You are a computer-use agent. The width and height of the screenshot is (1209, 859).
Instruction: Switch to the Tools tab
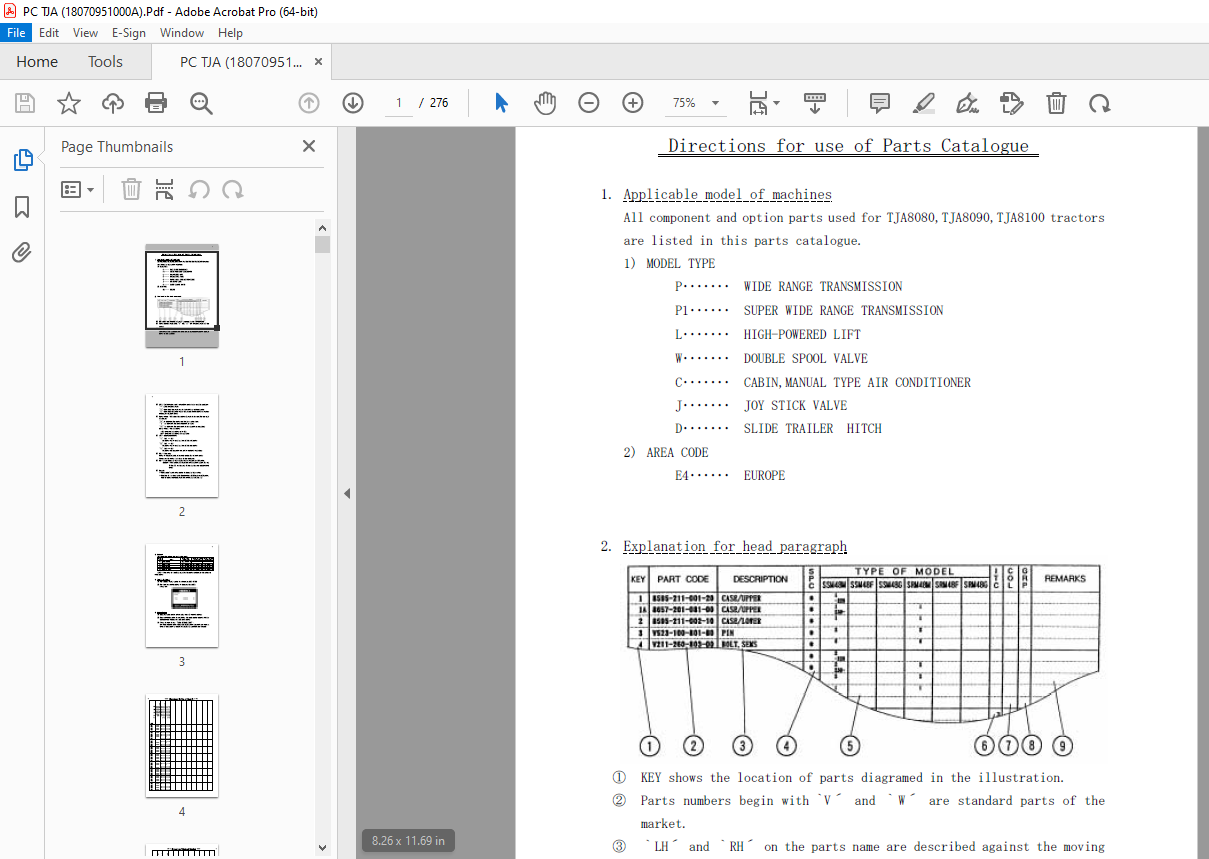pos(105,62)
